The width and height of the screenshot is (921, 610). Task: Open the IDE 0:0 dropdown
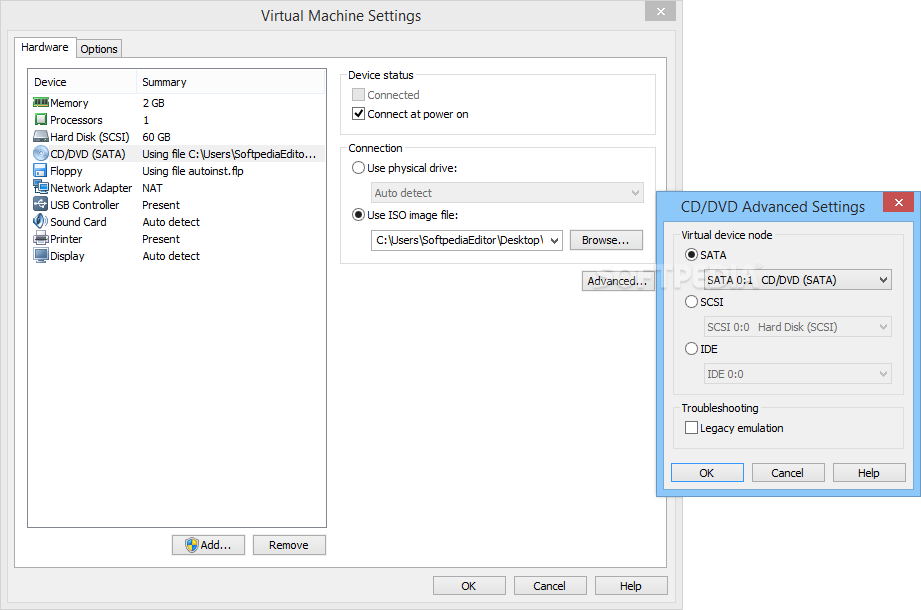798,374
